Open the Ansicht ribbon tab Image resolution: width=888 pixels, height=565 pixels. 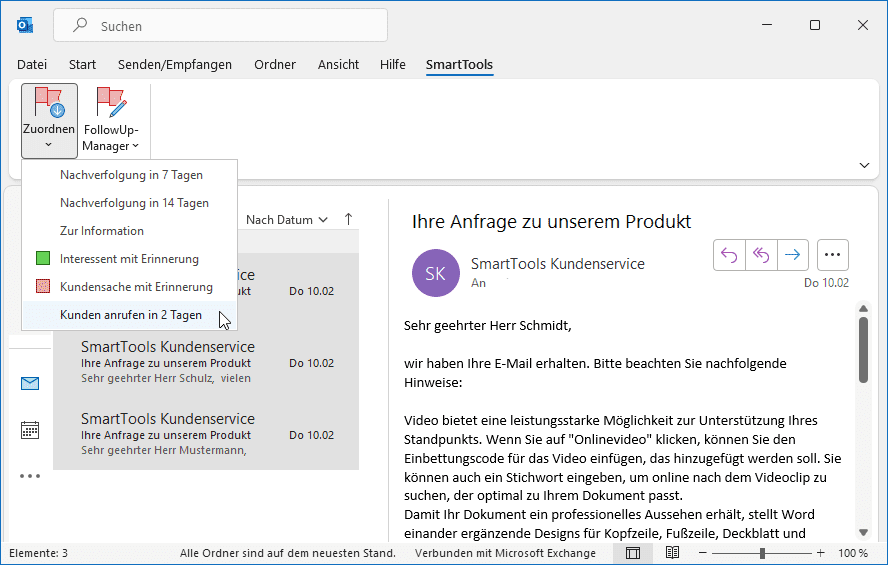[338, 64]
